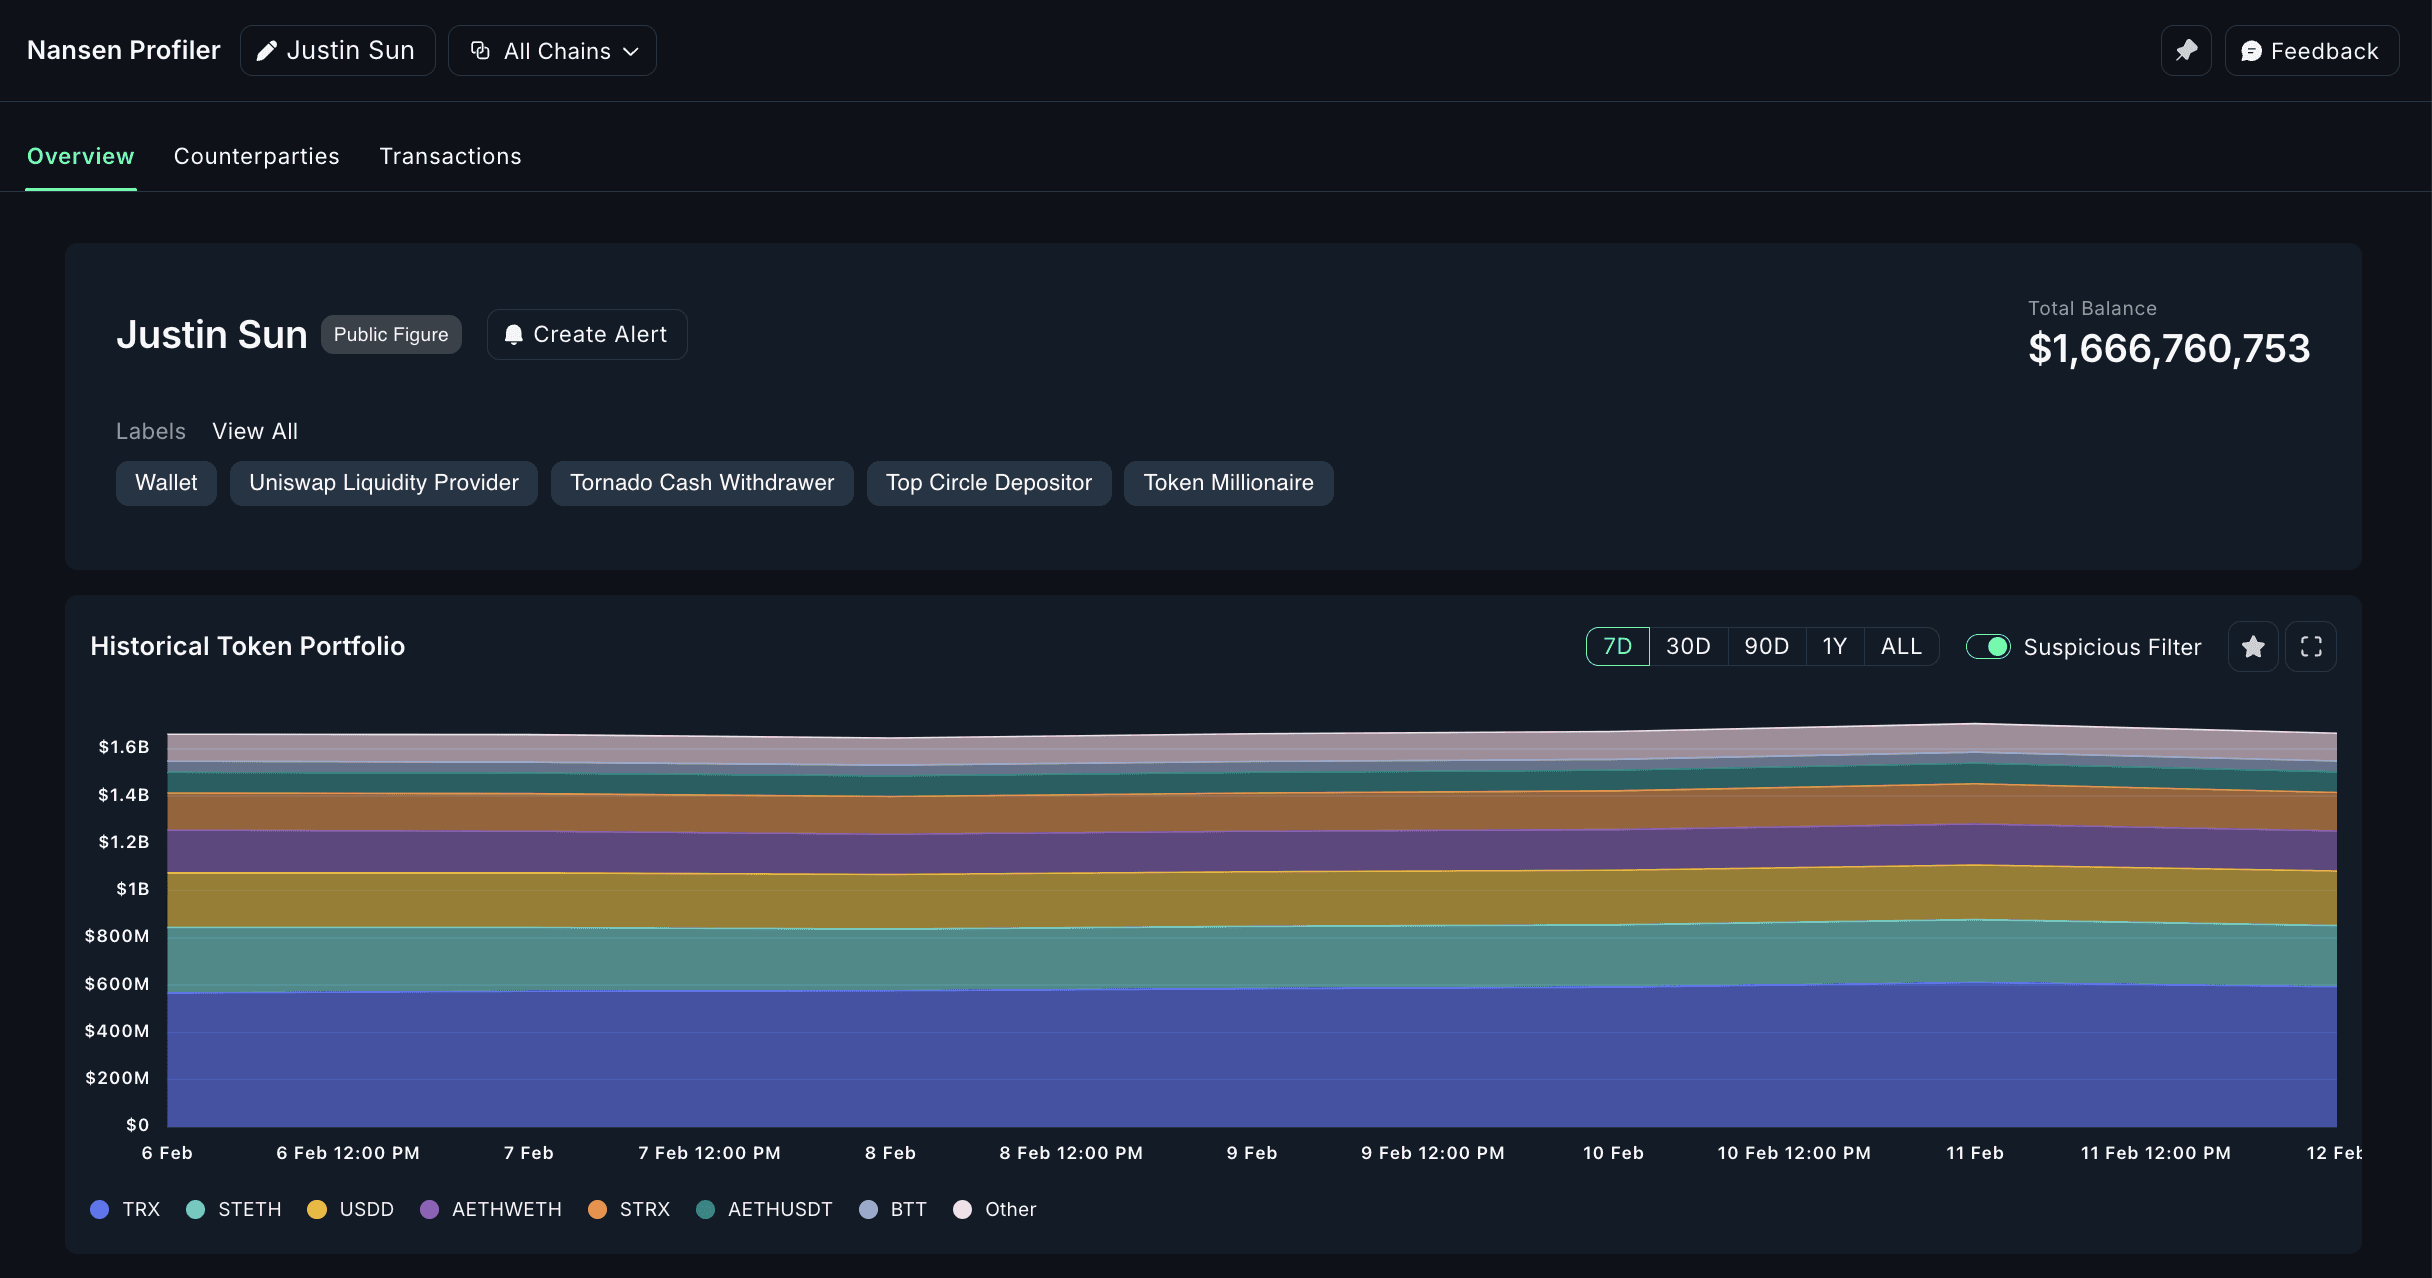Click the Public Figure badge
The width and height of the screenshot is (2432, 1278).
click(391, 335)
